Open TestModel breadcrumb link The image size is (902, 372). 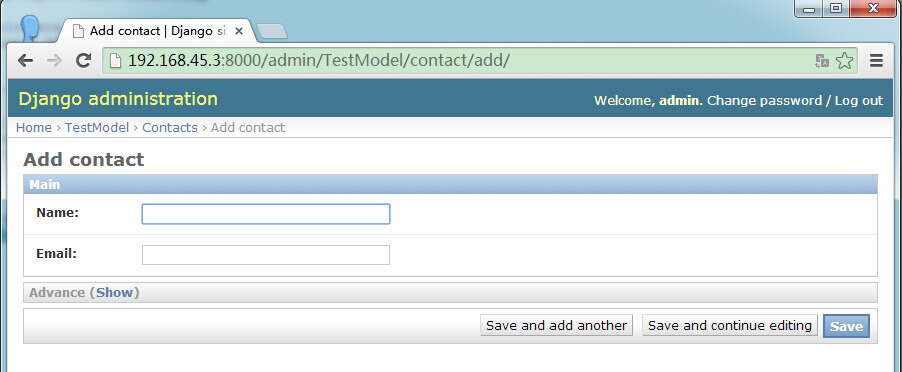(x=97, y=128)
